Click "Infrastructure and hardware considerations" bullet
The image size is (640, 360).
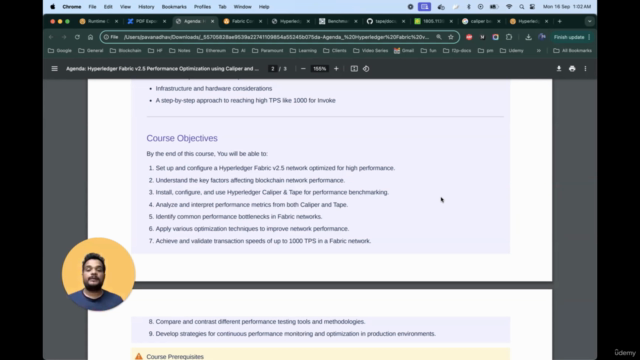tap(213, 88)
